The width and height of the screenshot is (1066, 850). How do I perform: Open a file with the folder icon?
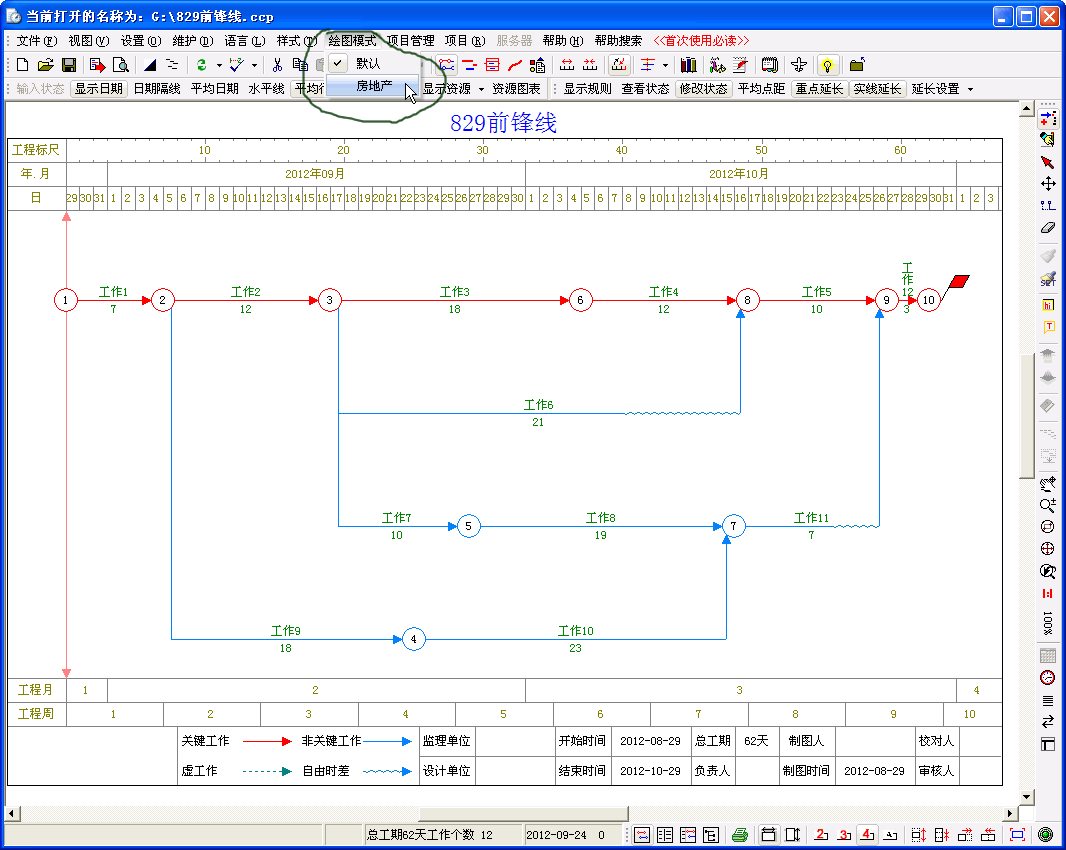(46, 65)
